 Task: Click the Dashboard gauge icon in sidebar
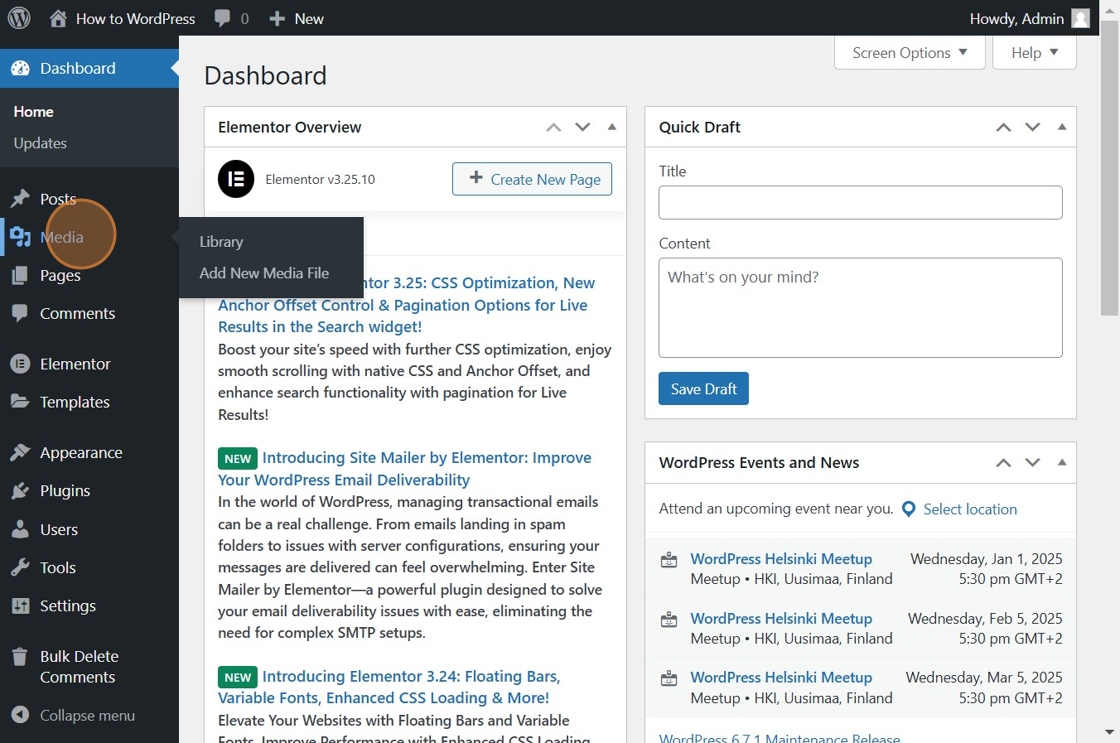coord(21,68)
